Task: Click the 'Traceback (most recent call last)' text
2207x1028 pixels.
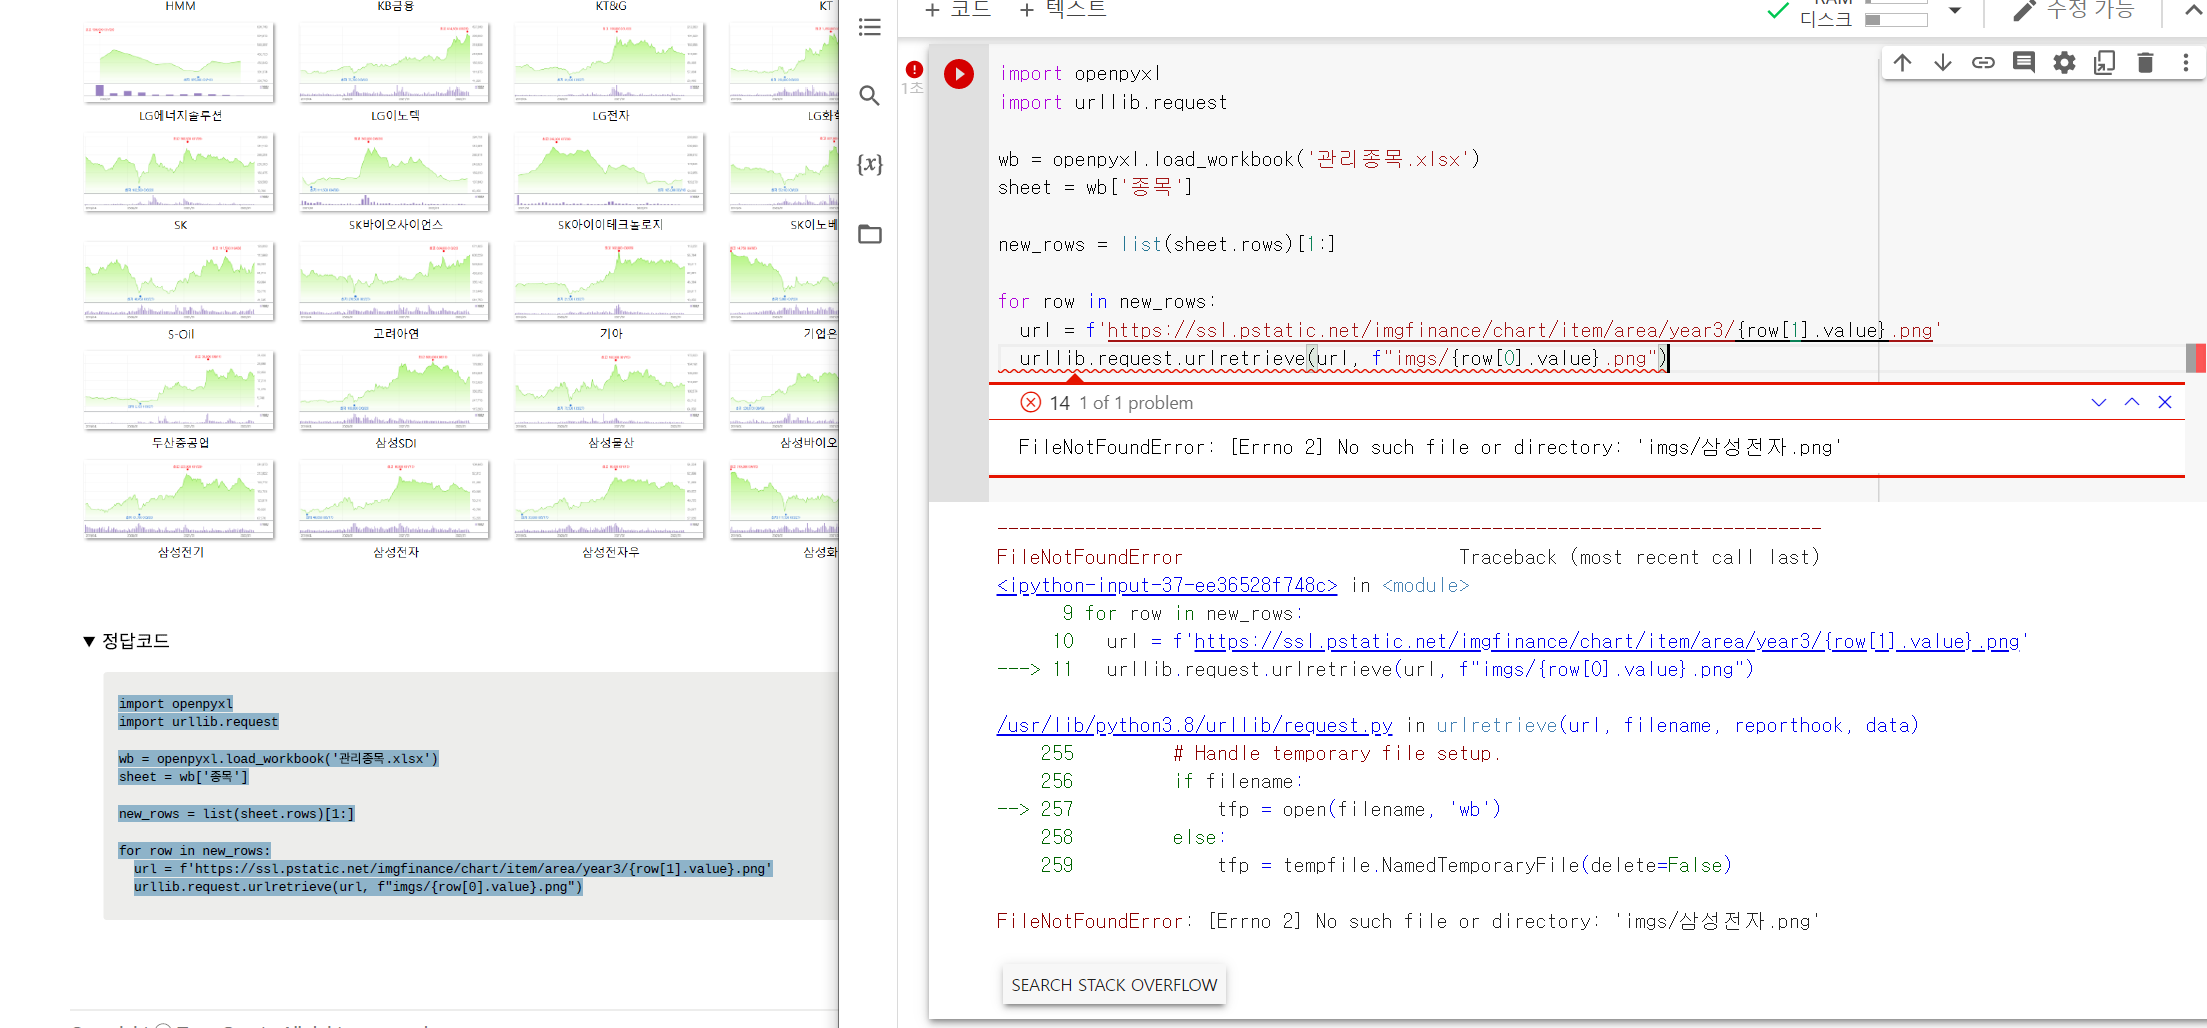Action: pos(1639,558)
